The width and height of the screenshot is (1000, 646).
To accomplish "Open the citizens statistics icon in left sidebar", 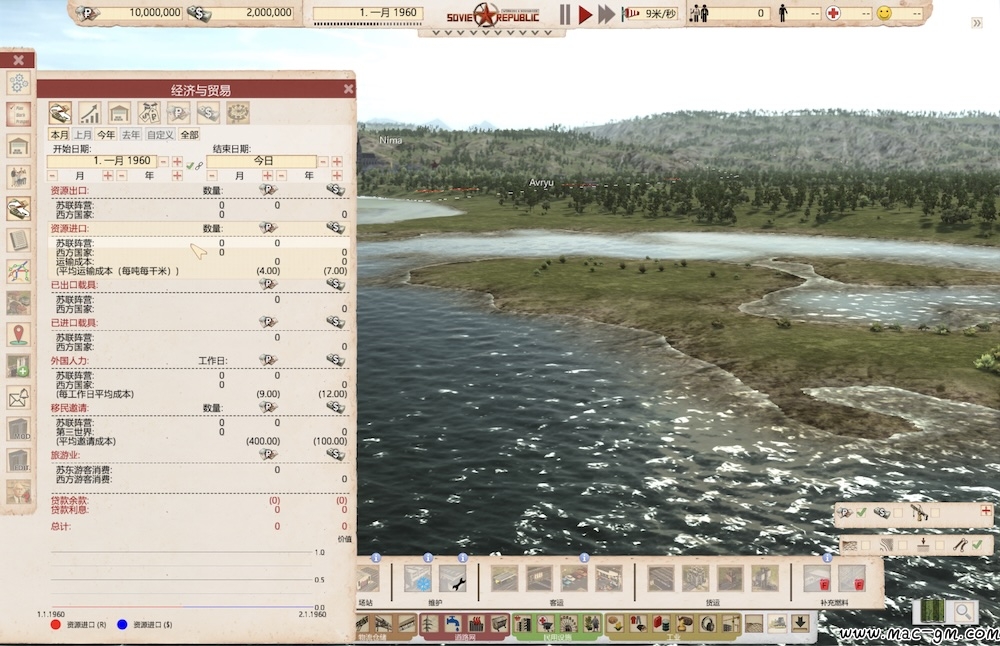I will pos(18,177).
